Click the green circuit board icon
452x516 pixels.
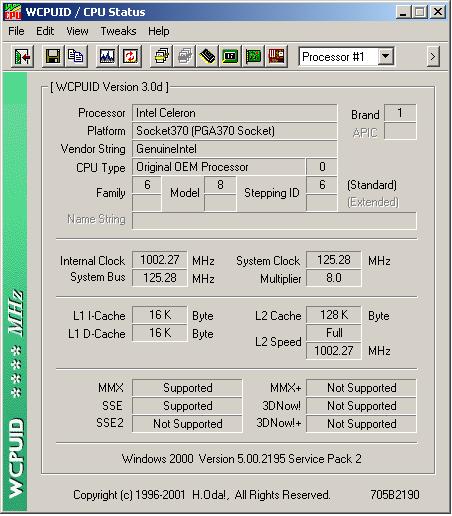(253, 57)
